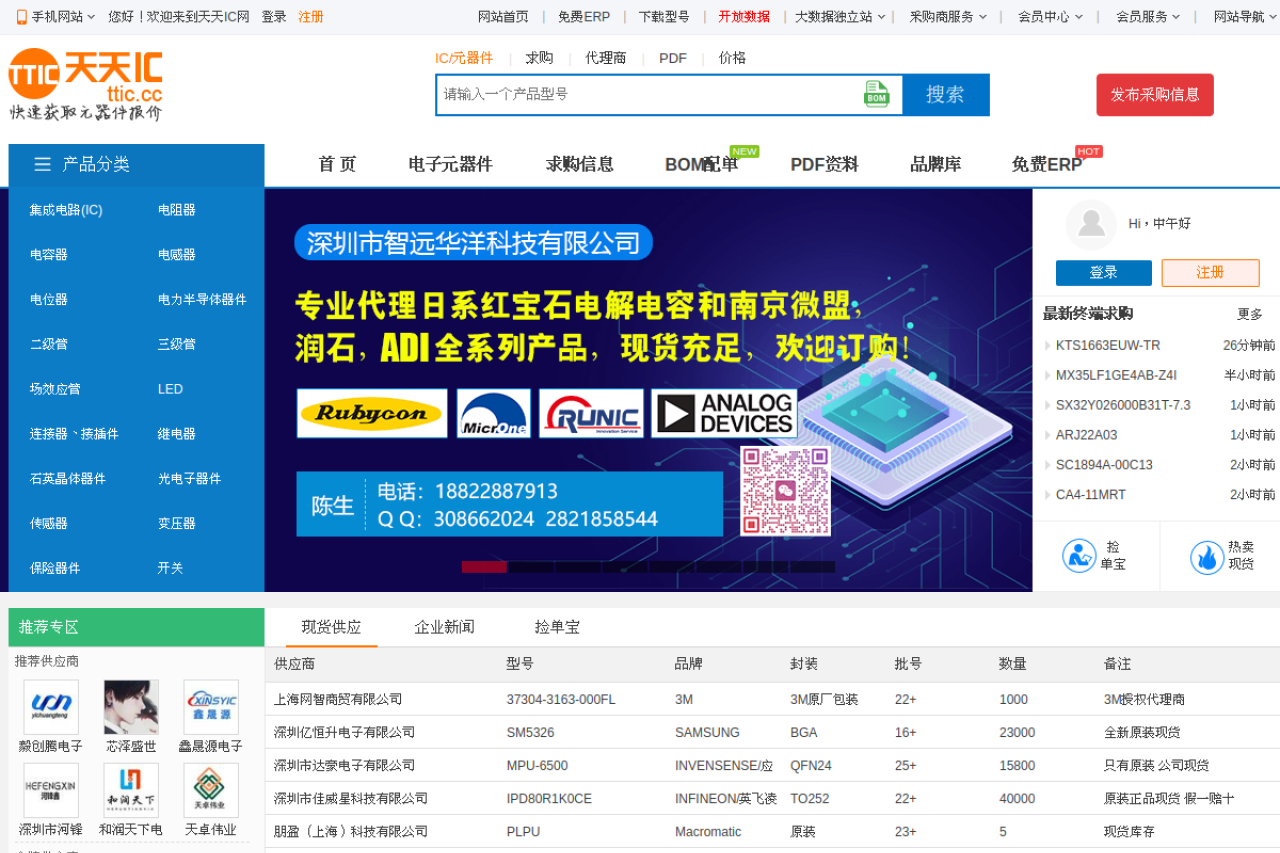The image size is (1280, 853).
Task: Select the 代理商 search type tab
Action: [x=605, y=58]
